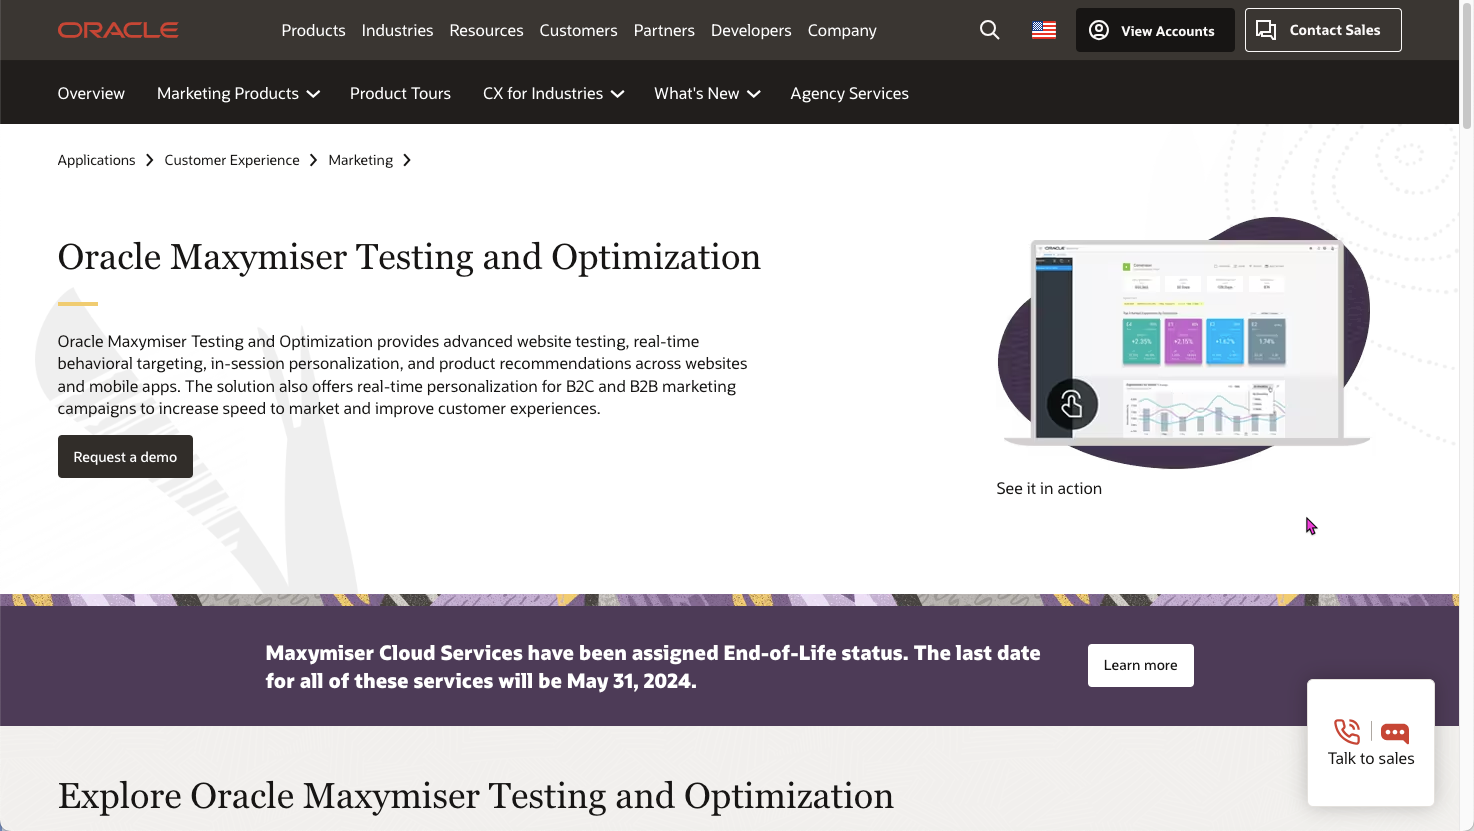Open the search magnifier icon

[x=989, y=30]
